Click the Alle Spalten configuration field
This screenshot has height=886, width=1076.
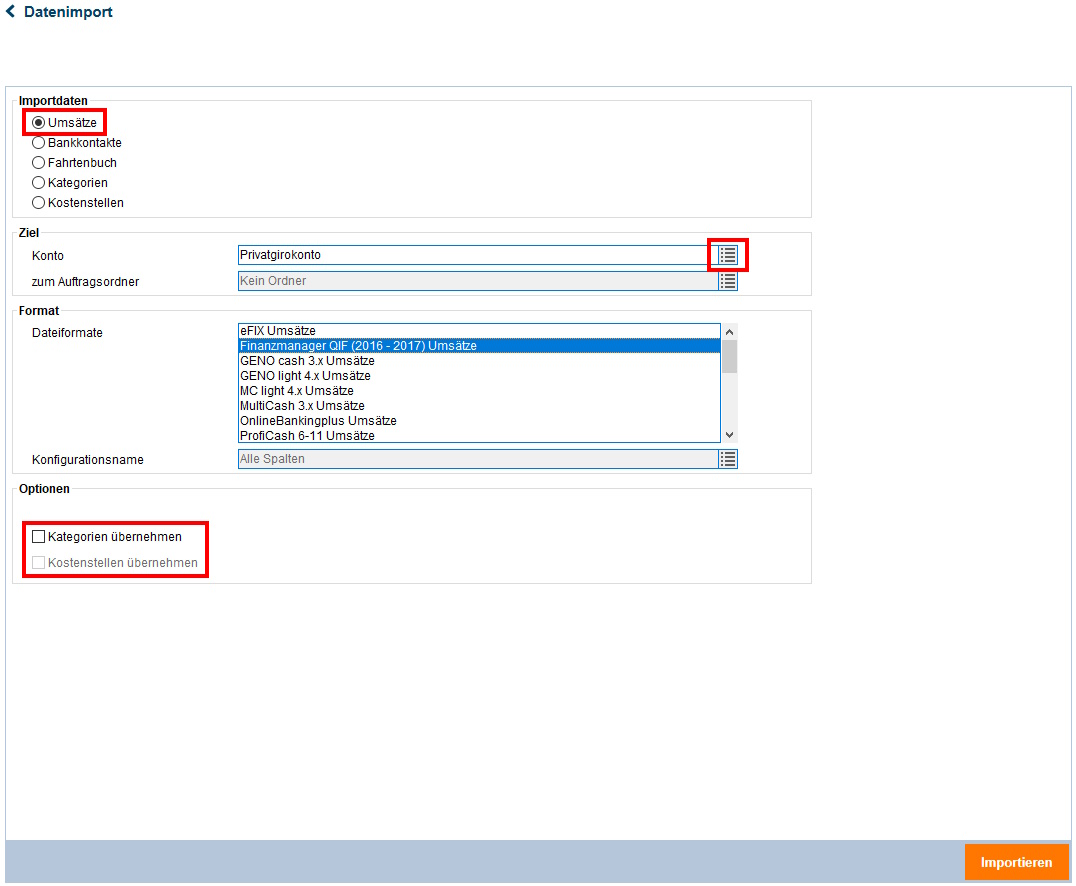coord(478,459)
